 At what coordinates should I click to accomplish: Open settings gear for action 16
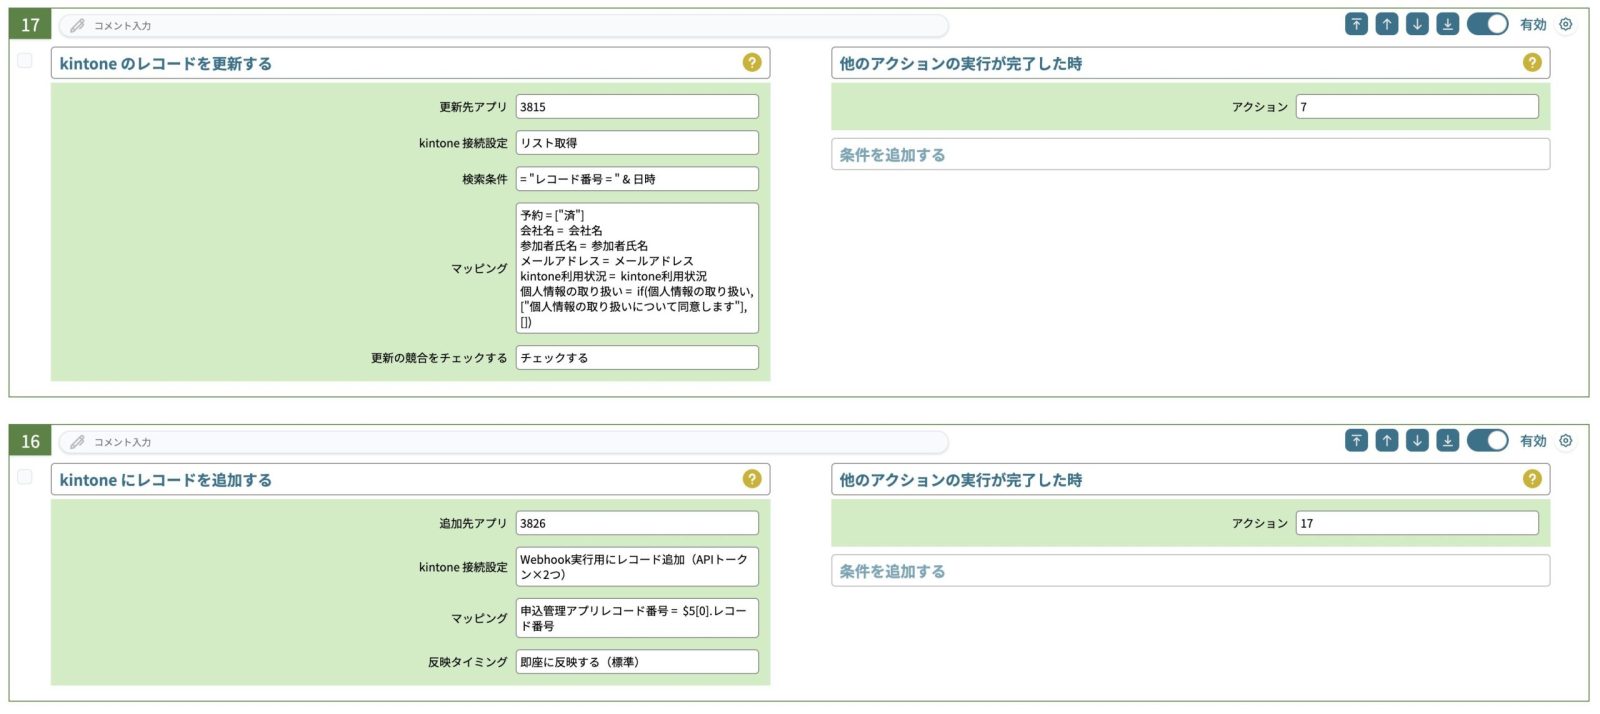(1566, 441)
